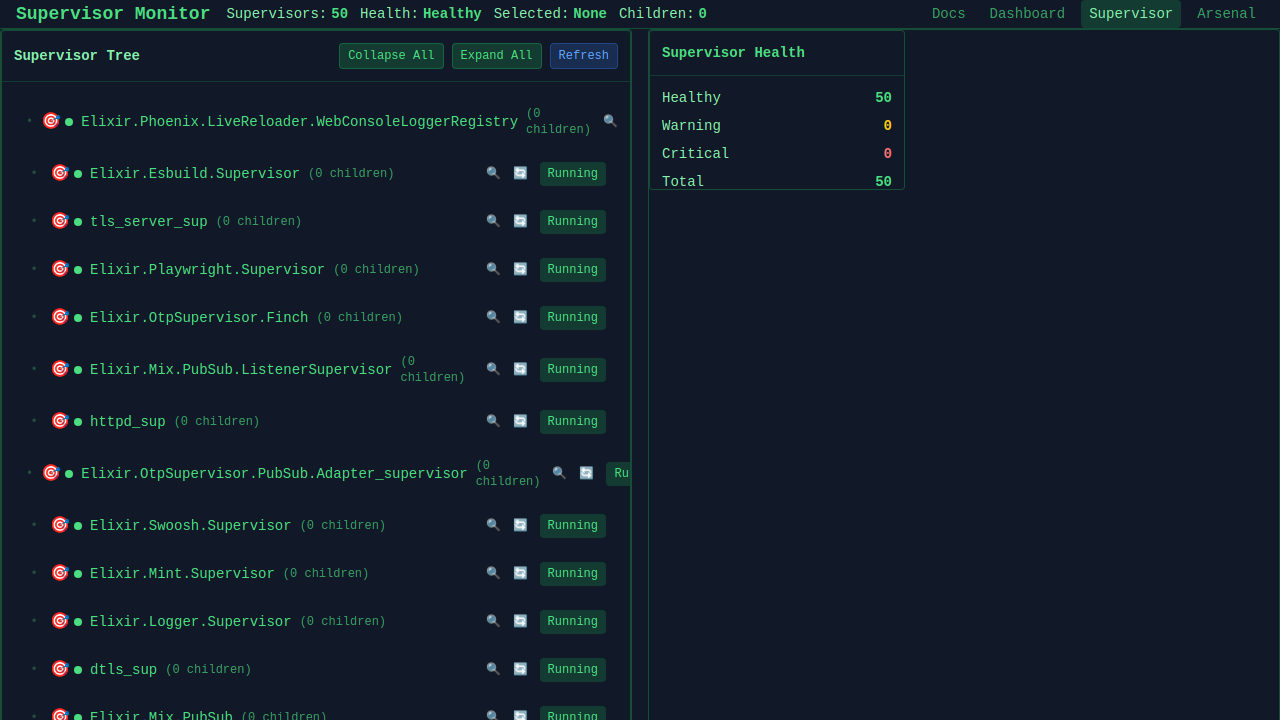Image resolution: width=1280 pixels, height=720 pixels.
Task: Click magnifier on WebConsoleLoggerRegistry row
Action: 610,121
